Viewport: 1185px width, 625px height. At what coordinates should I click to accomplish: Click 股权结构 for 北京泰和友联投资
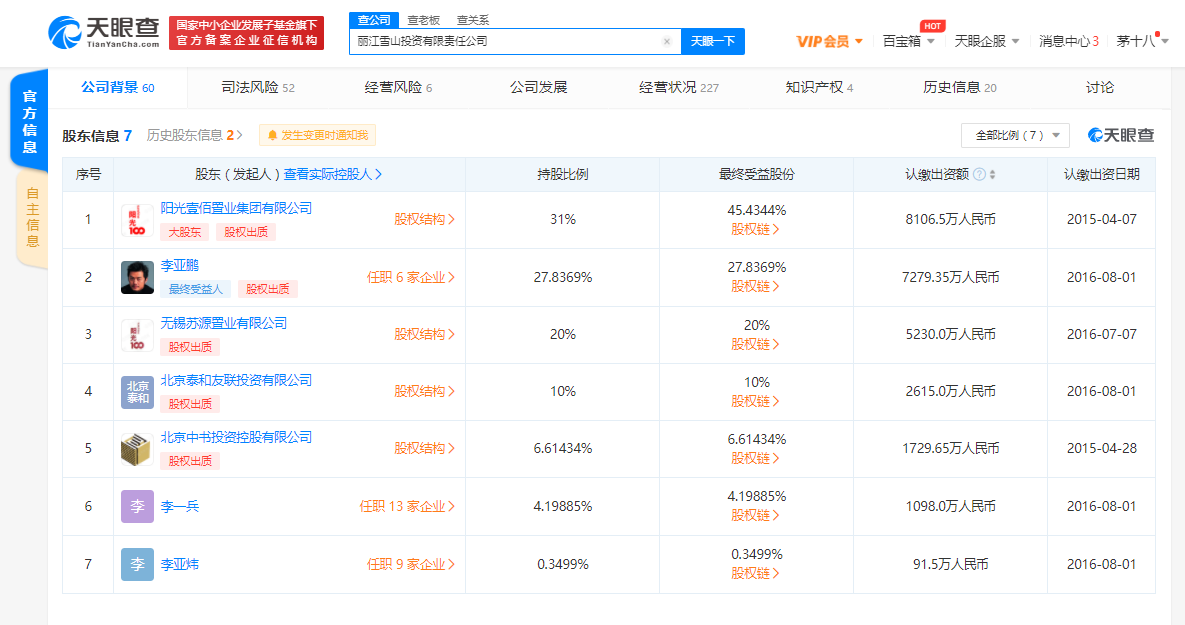pyautogui.click(x=424, y=391)
